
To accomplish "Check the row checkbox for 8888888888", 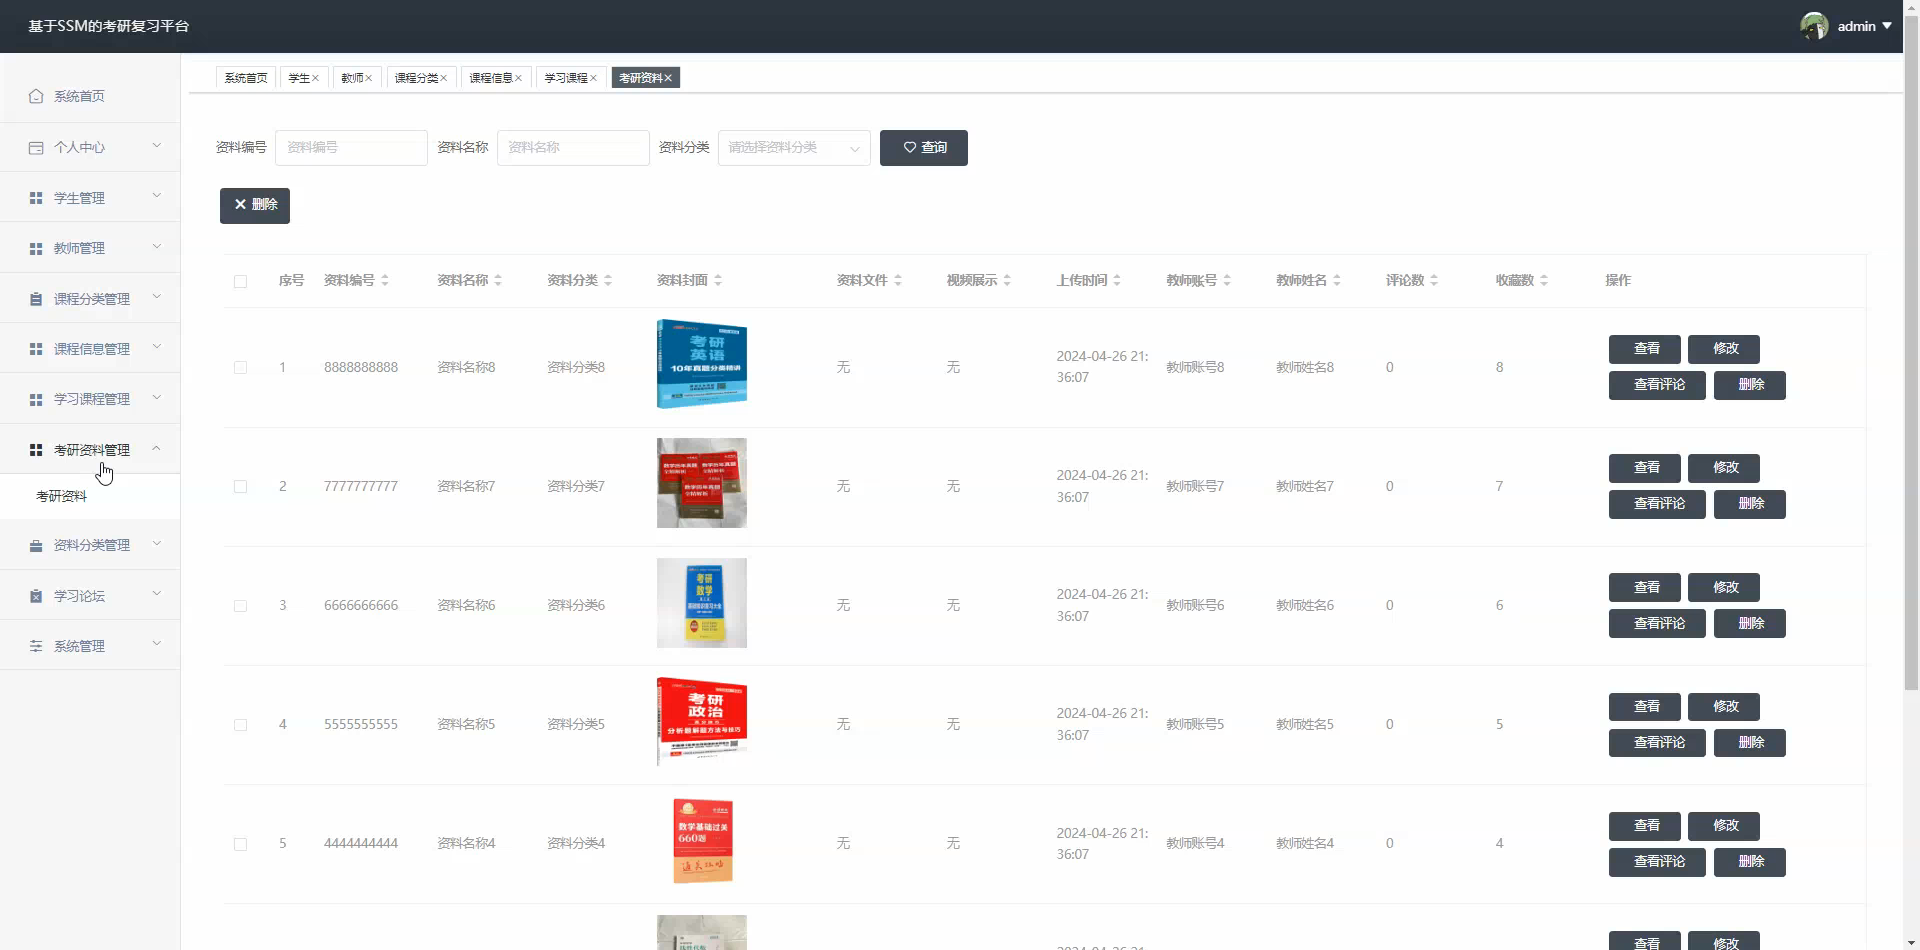I will (x=240, y=367).
